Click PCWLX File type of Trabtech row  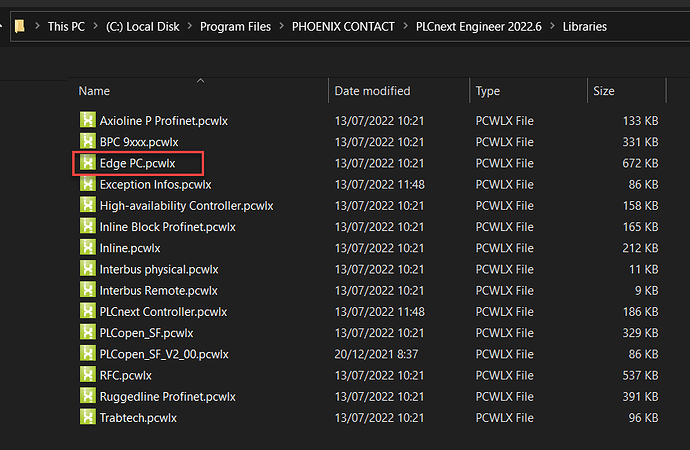504,417
